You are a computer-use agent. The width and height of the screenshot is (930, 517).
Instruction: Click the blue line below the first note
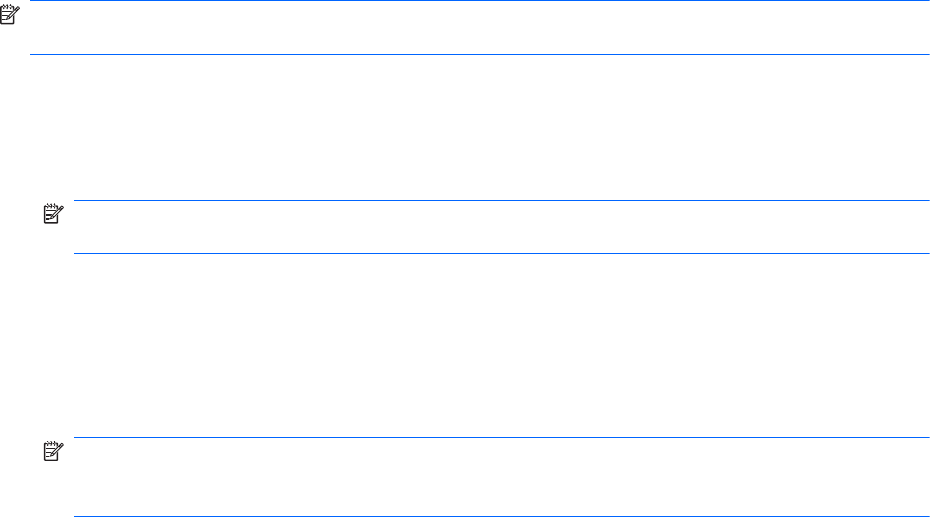470,54
